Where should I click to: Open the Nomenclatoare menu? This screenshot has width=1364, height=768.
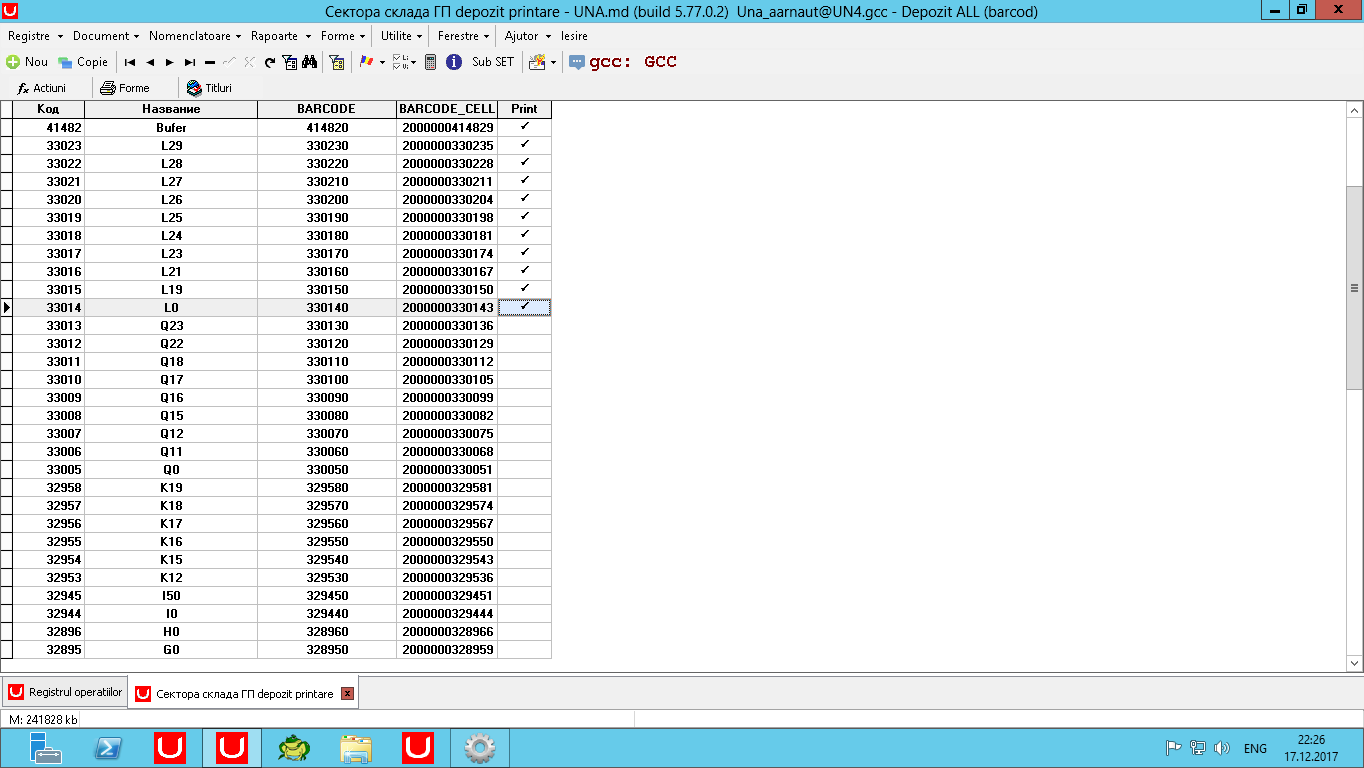coord(195,36)
